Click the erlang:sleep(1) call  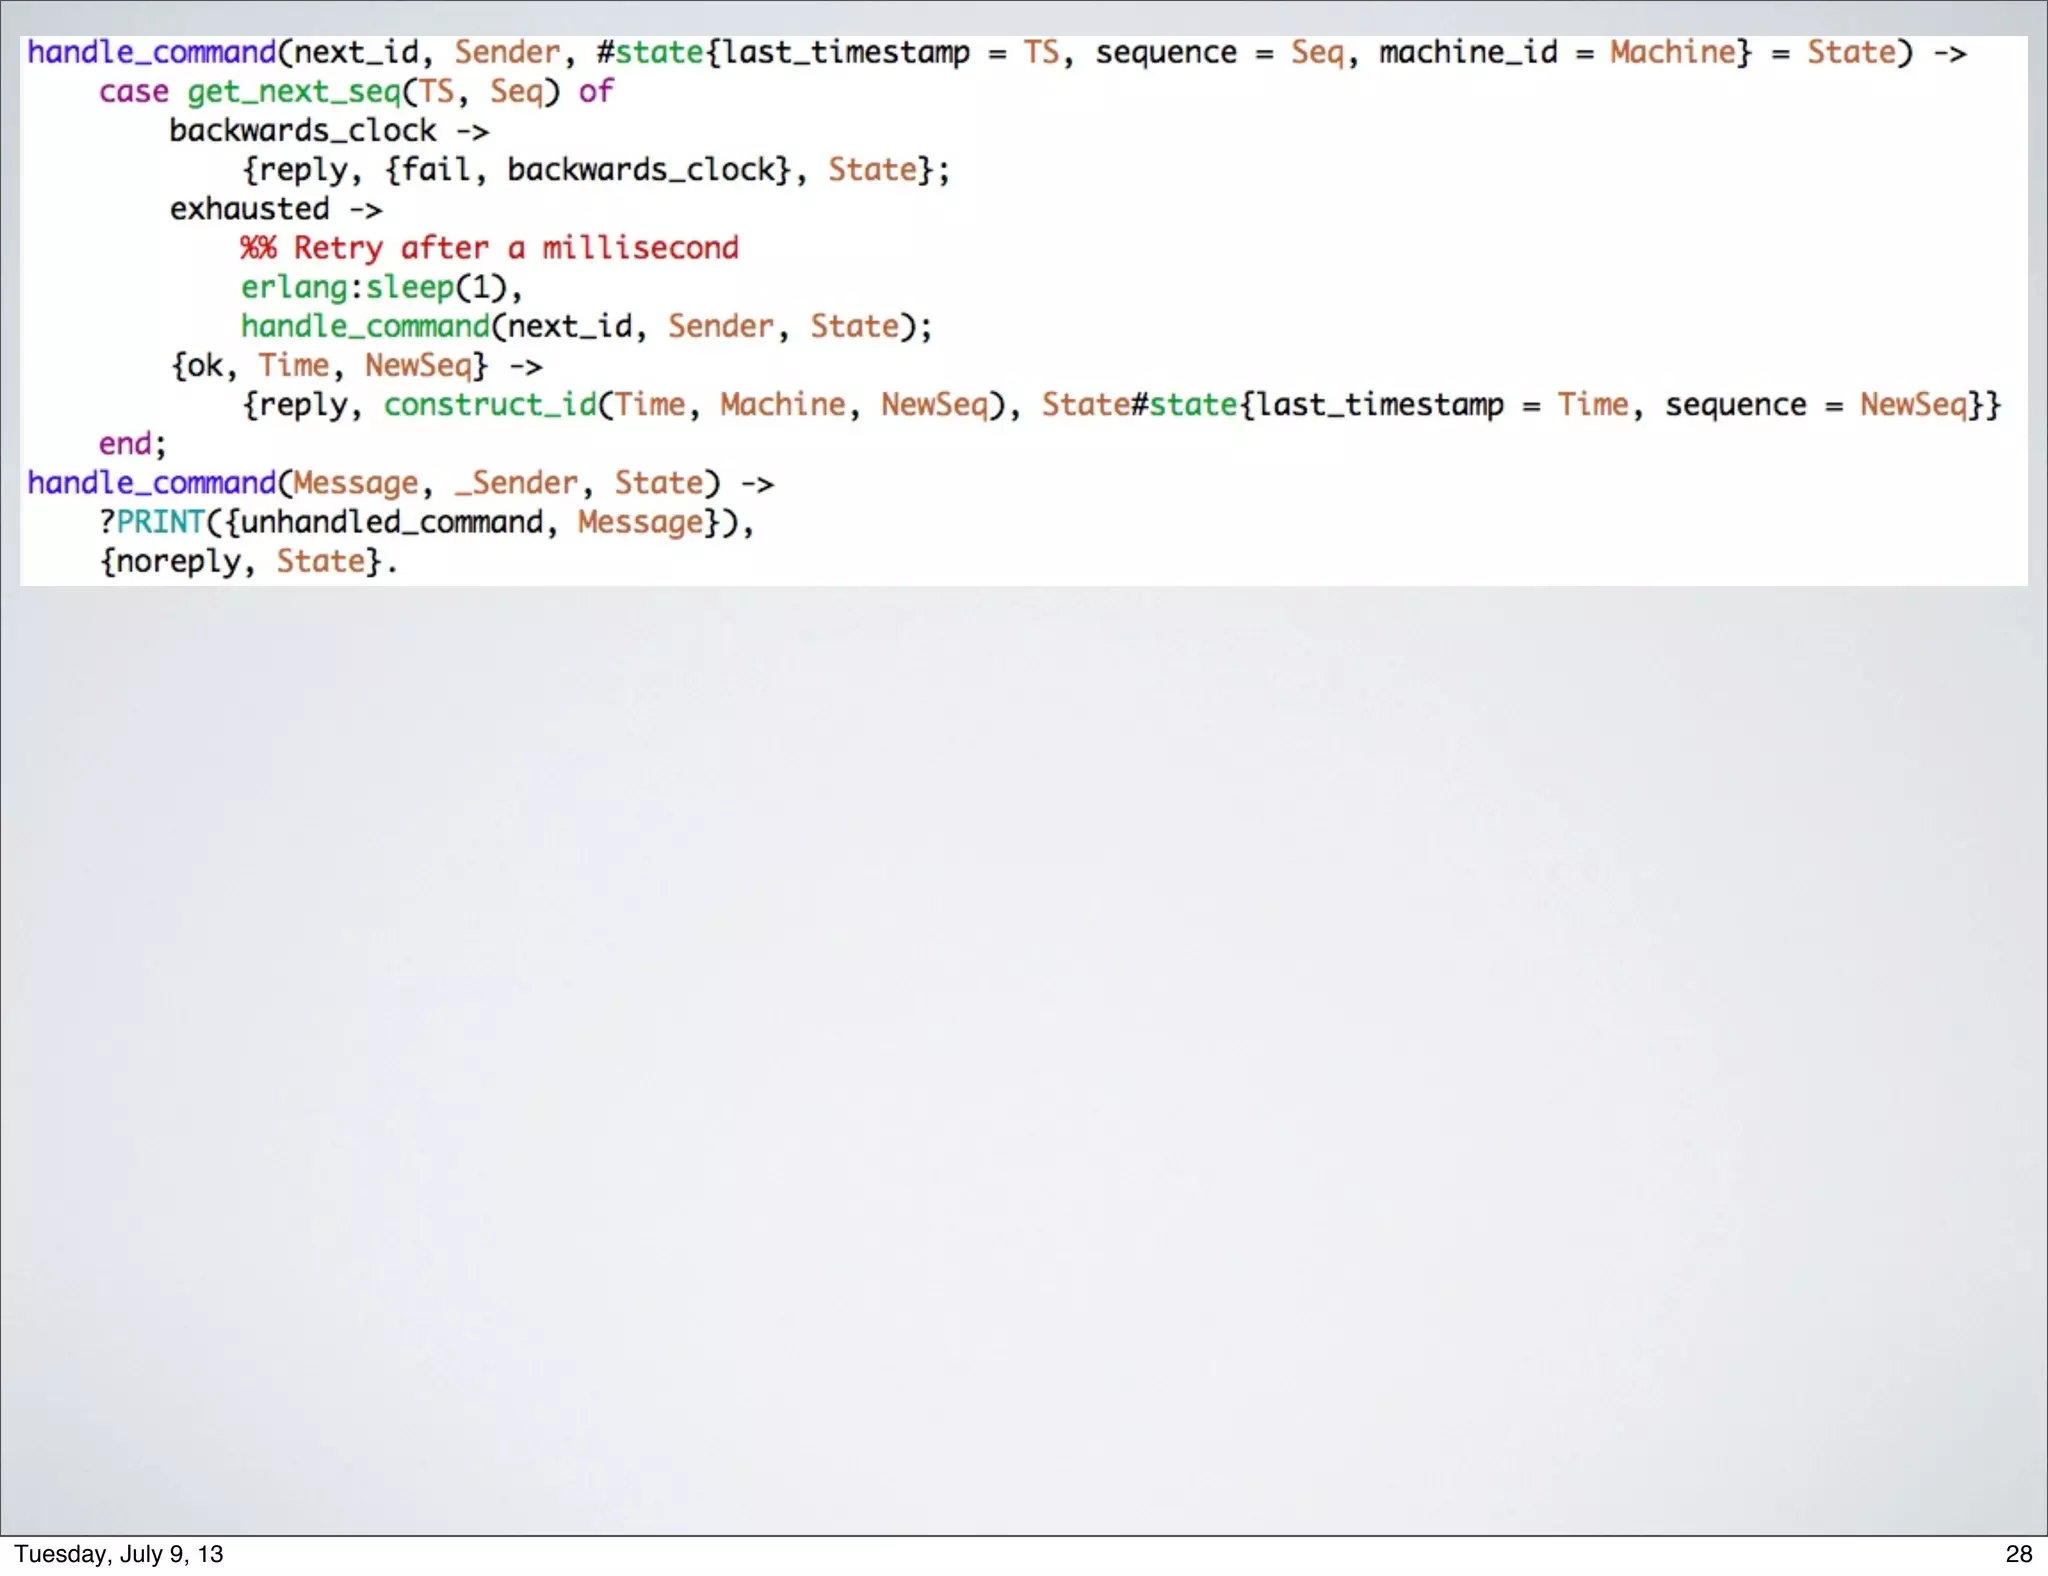[380, 288]
